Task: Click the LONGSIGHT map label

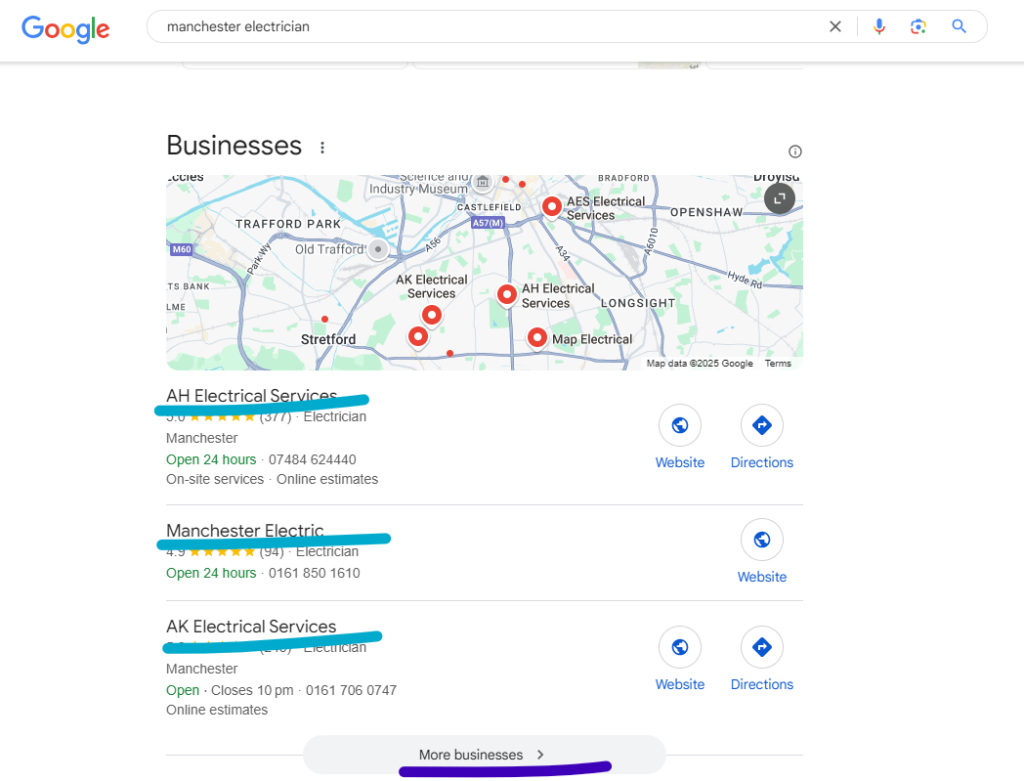Action: [x=638, y=303]
